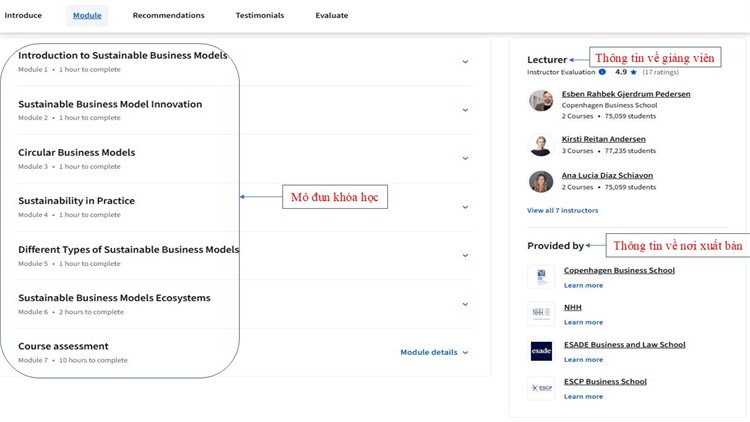Screen dimensions: 750x422
Task: Open ESADE Business and Law School link
Action: pyautogui.click(x=624, y=345)
